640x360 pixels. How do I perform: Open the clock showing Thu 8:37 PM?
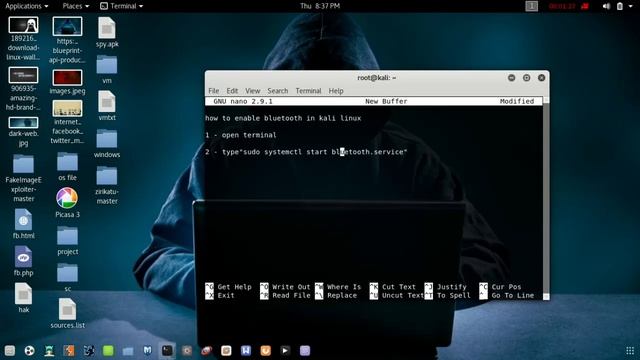320,6
